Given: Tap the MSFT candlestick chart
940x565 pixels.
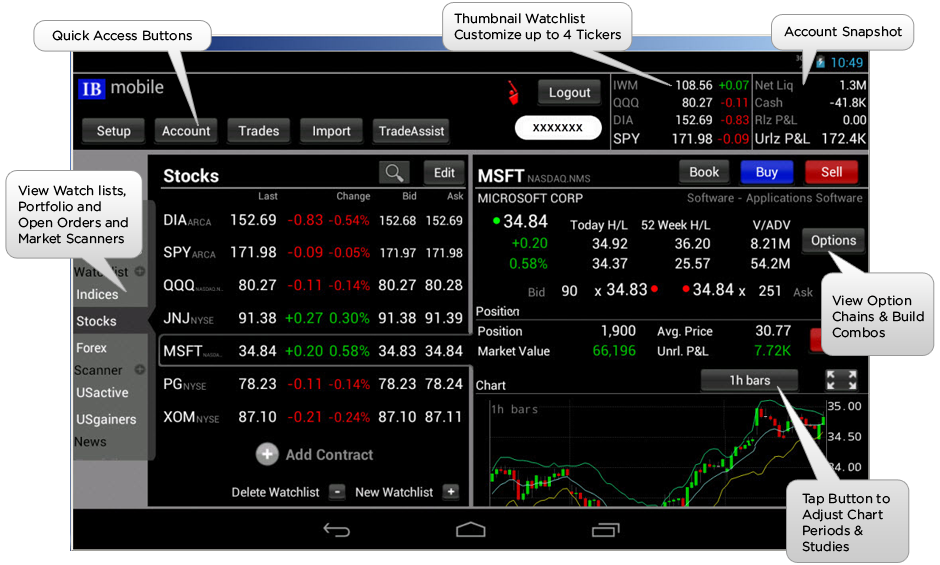Looking at the screenshot, I should coord(656,453).
